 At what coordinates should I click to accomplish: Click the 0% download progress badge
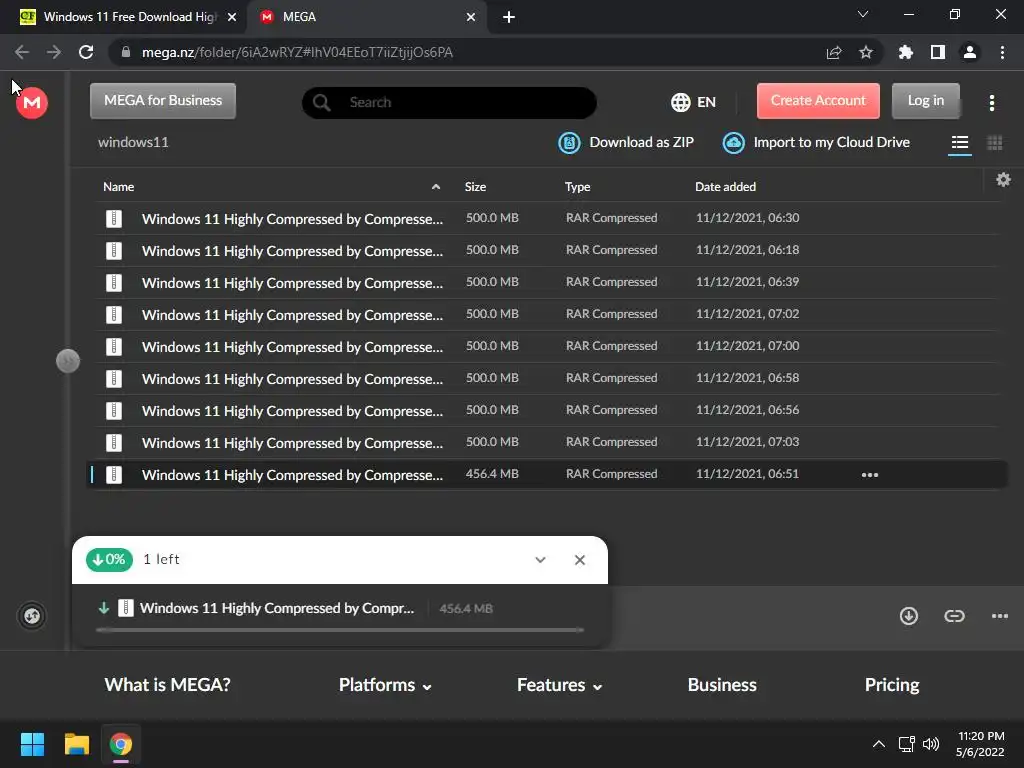click(109, 560)
